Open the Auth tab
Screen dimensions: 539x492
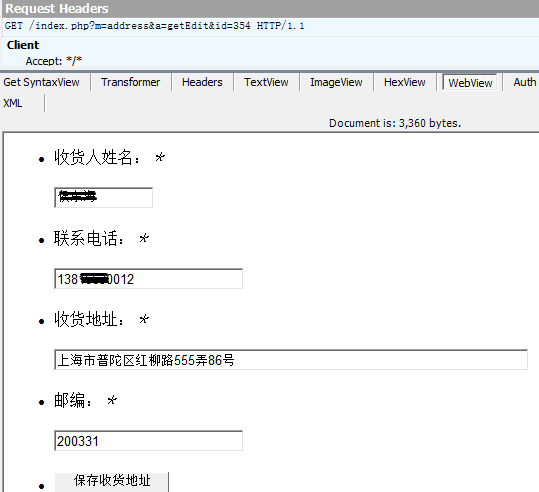point(524,83)
